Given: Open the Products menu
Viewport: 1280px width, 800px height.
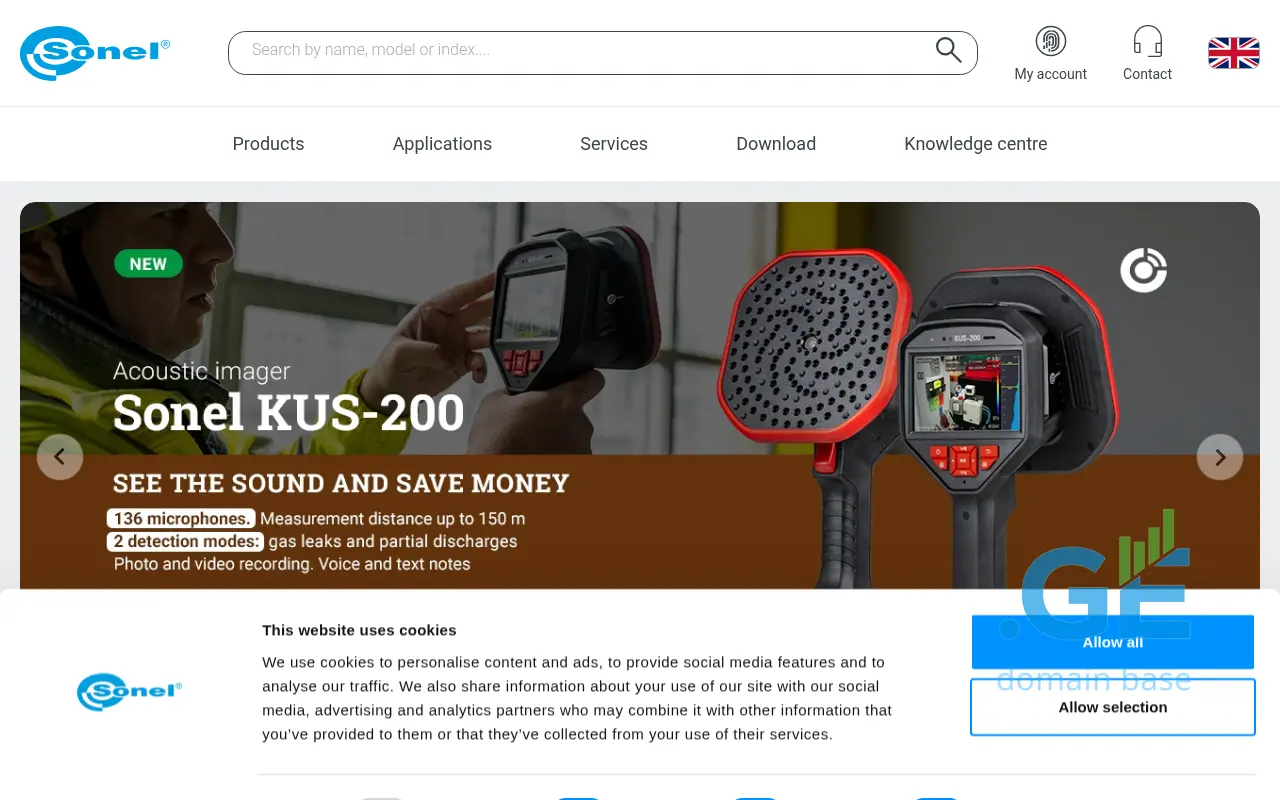Looking at the screenshot, I should pyautogui.click(x=268, y=144).
